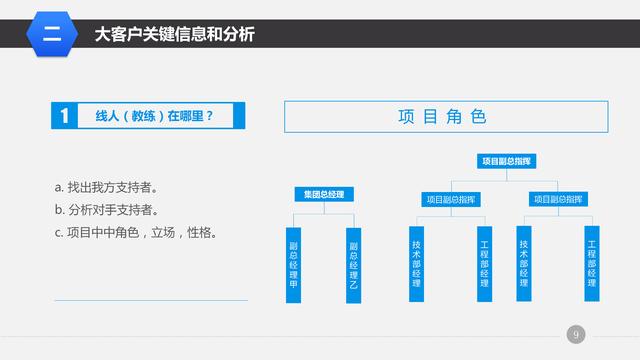Click the 集团总经理 org chart box

pyautogui.click(x=324, y=194)
